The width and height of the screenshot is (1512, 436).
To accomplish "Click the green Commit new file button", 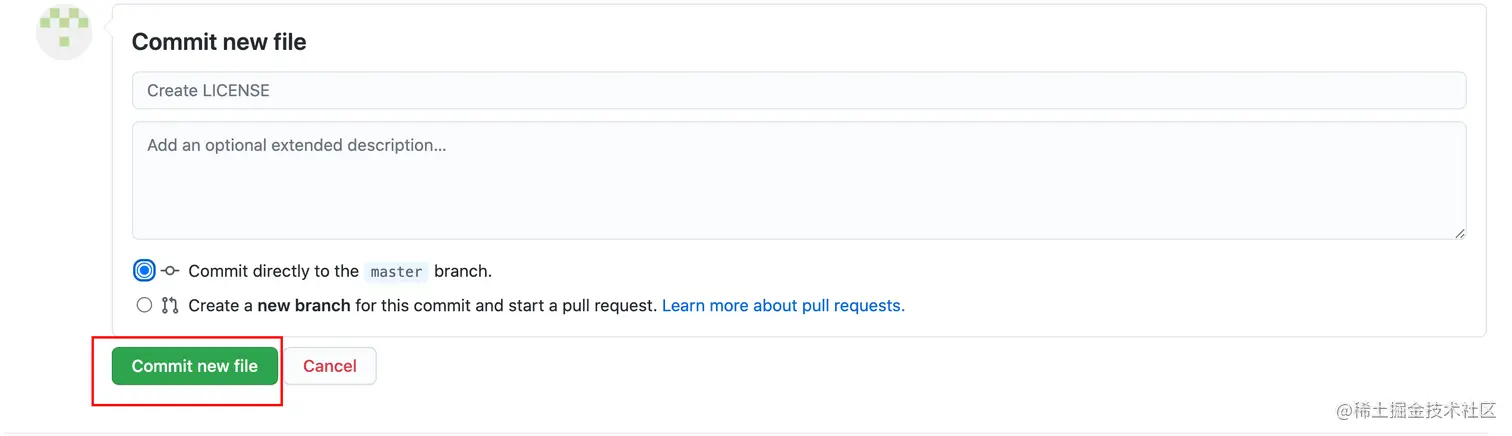I will tap(195, 366).
